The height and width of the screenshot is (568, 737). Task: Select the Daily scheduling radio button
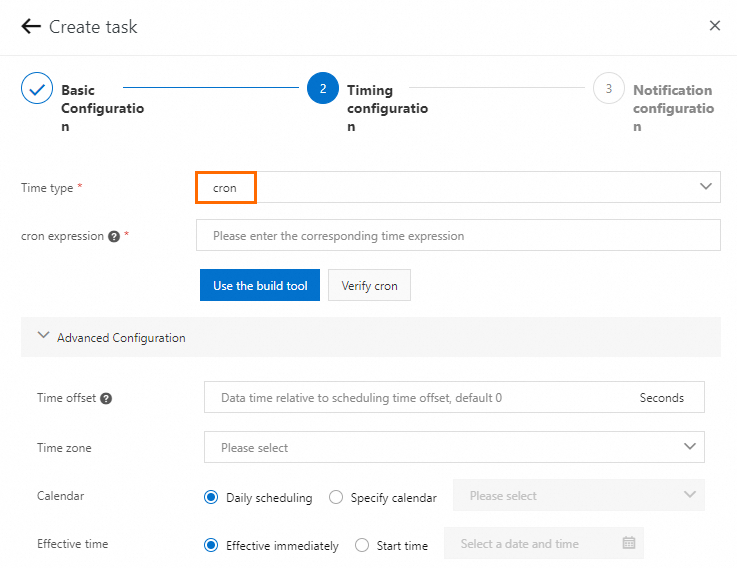point(211,497)
